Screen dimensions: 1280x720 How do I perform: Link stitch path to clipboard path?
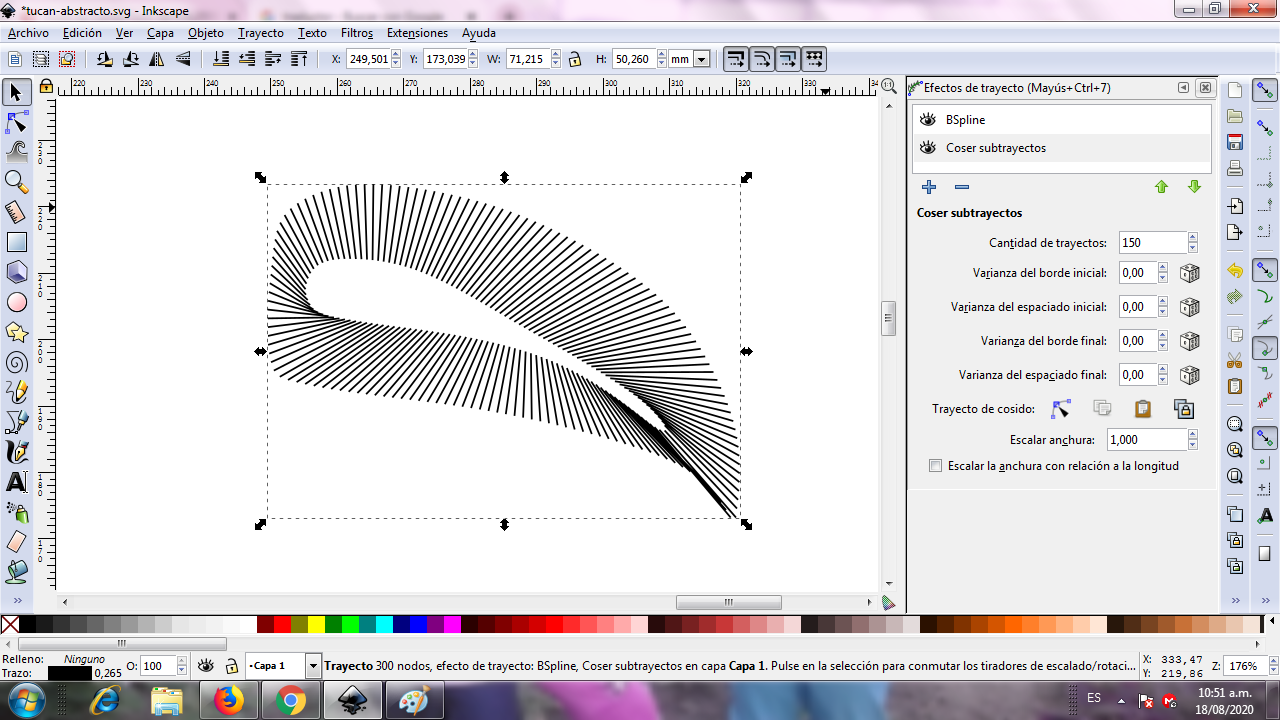click(x=1184, y=408)
